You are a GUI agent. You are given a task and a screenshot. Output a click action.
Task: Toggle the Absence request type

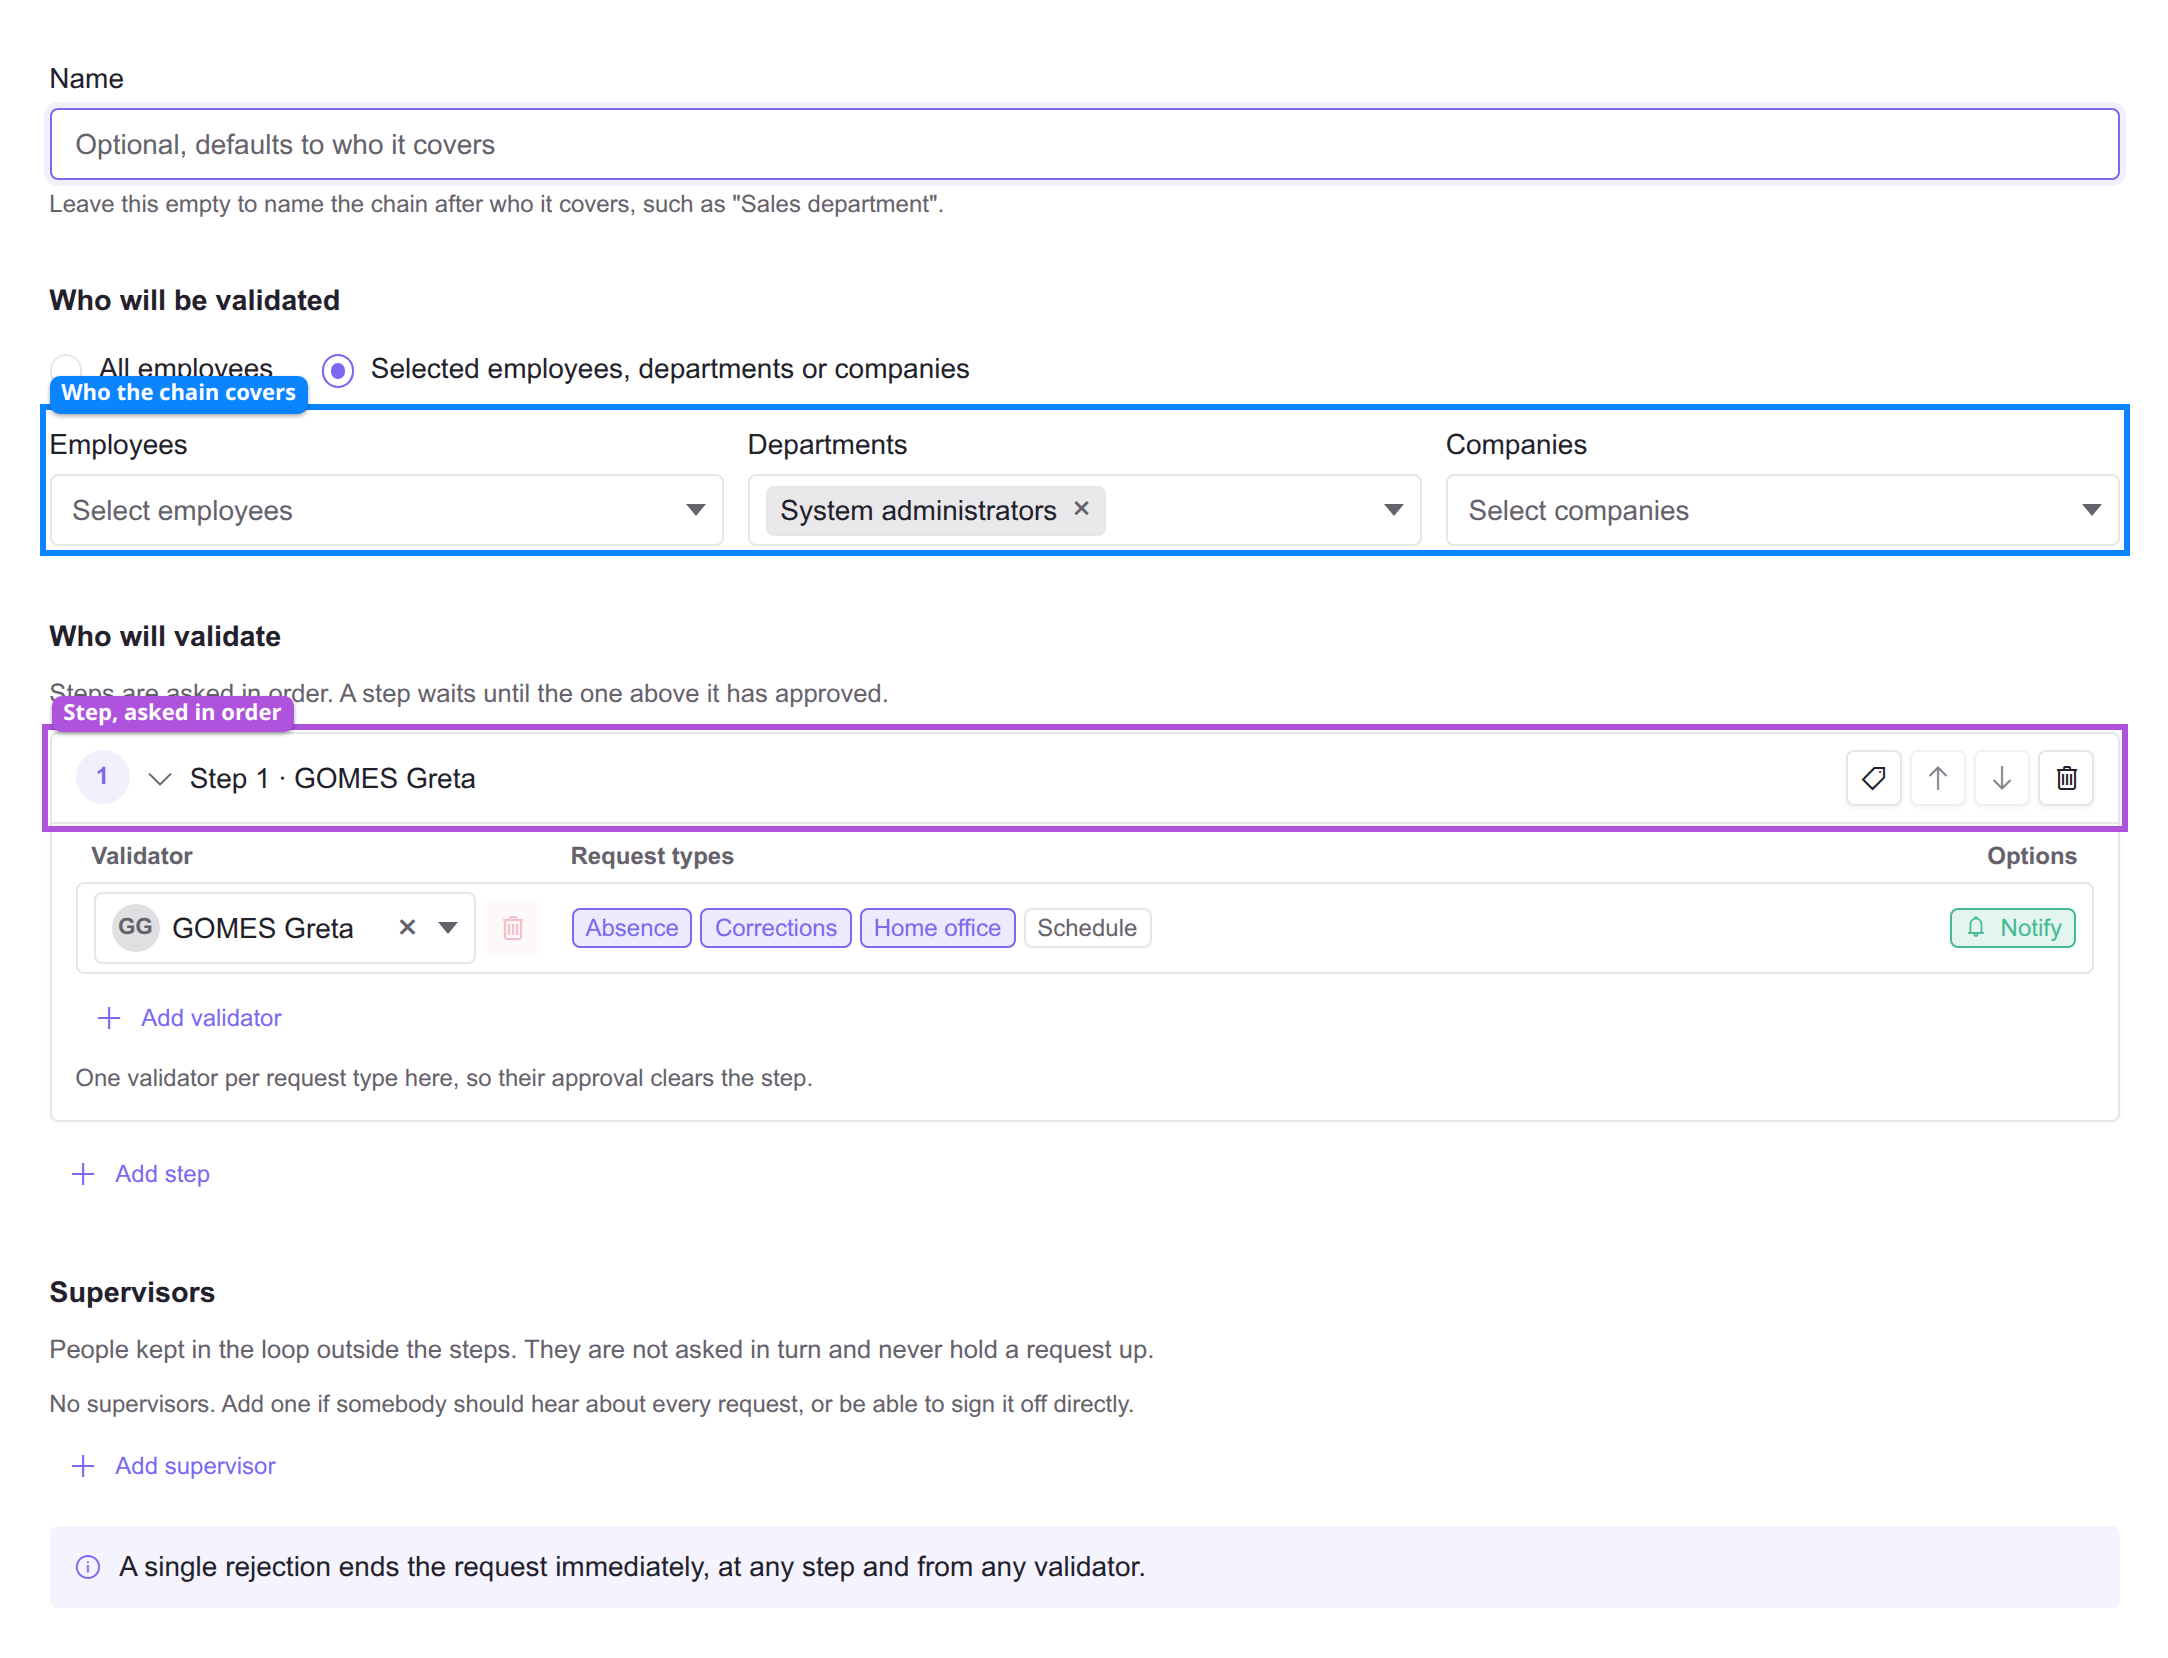tap(631, 928)
